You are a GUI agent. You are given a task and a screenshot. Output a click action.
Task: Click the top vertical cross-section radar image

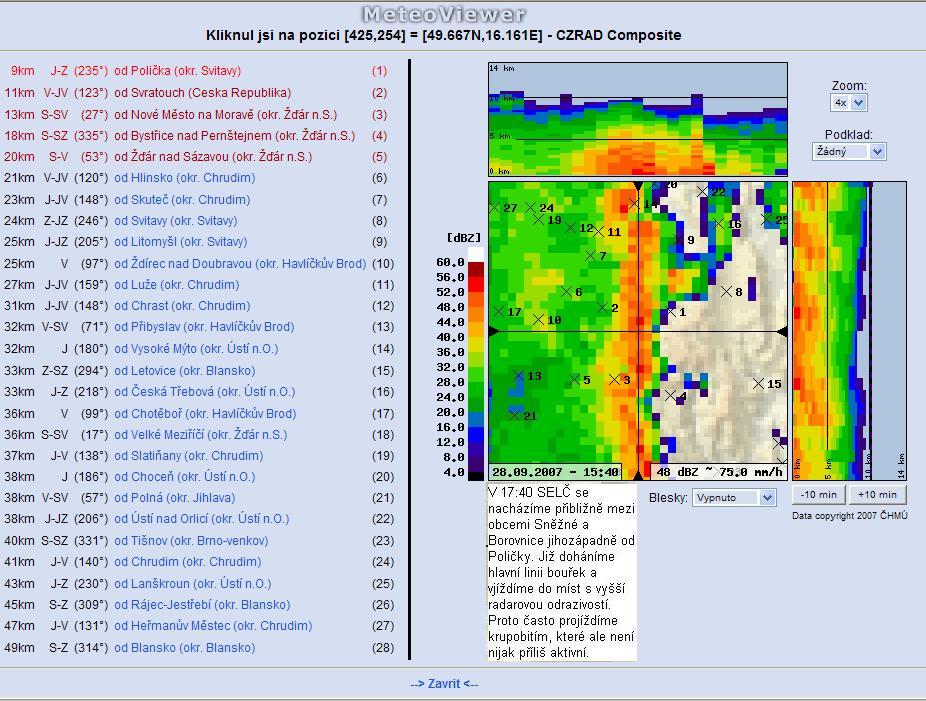coord(638,119)
